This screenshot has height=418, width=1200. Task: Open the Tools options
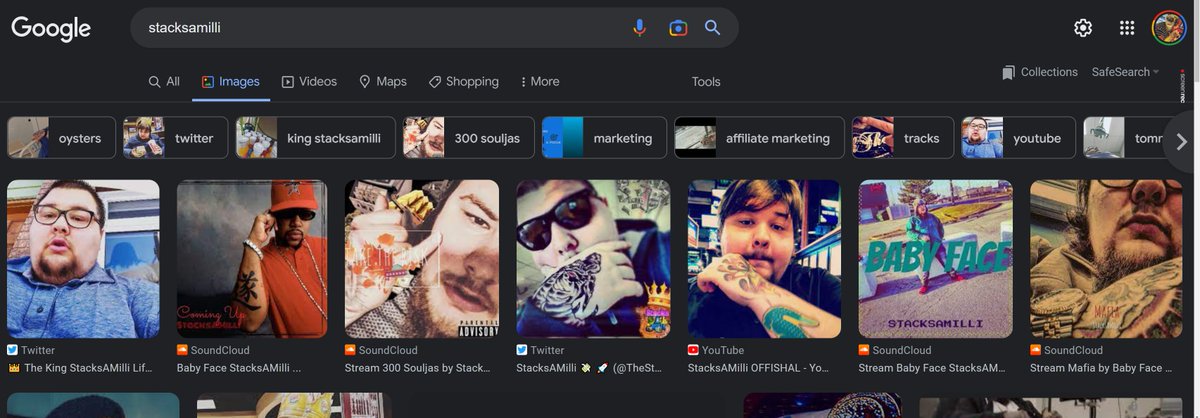[x=706, y=82]
